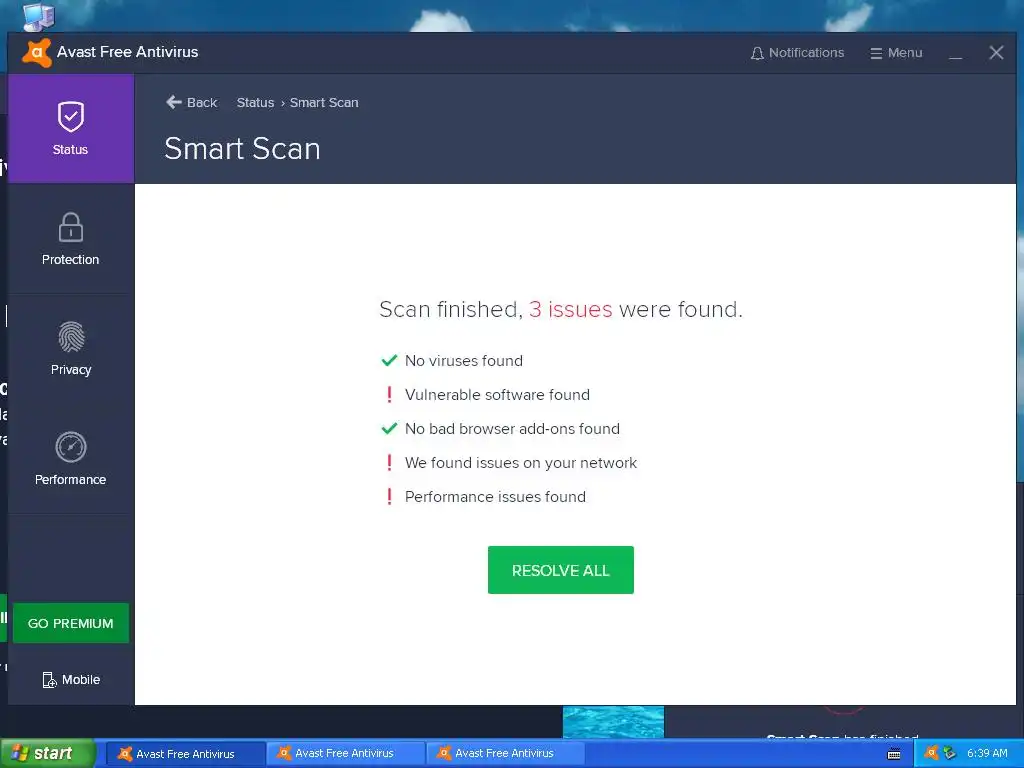Click the Avast tray icon
The image size is (1024, 768).
click(932, 754)
